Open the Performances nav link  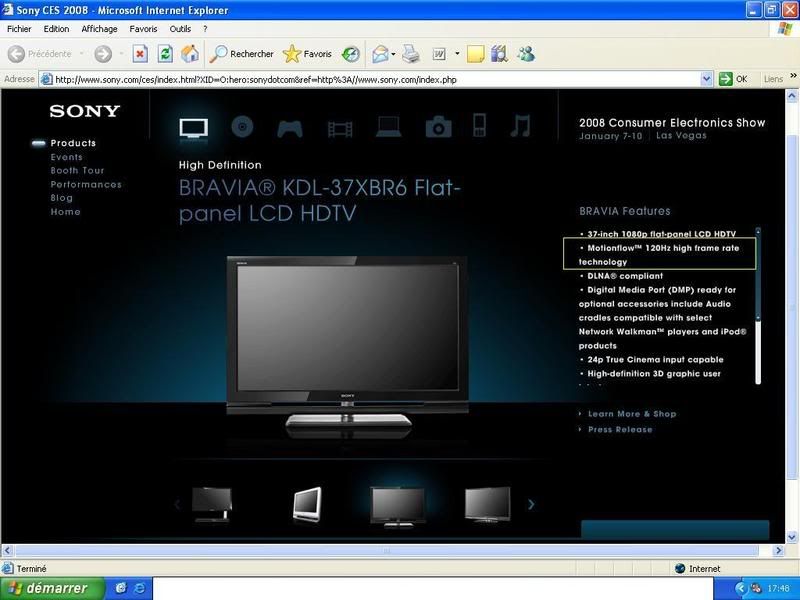[x=86, y=185]
